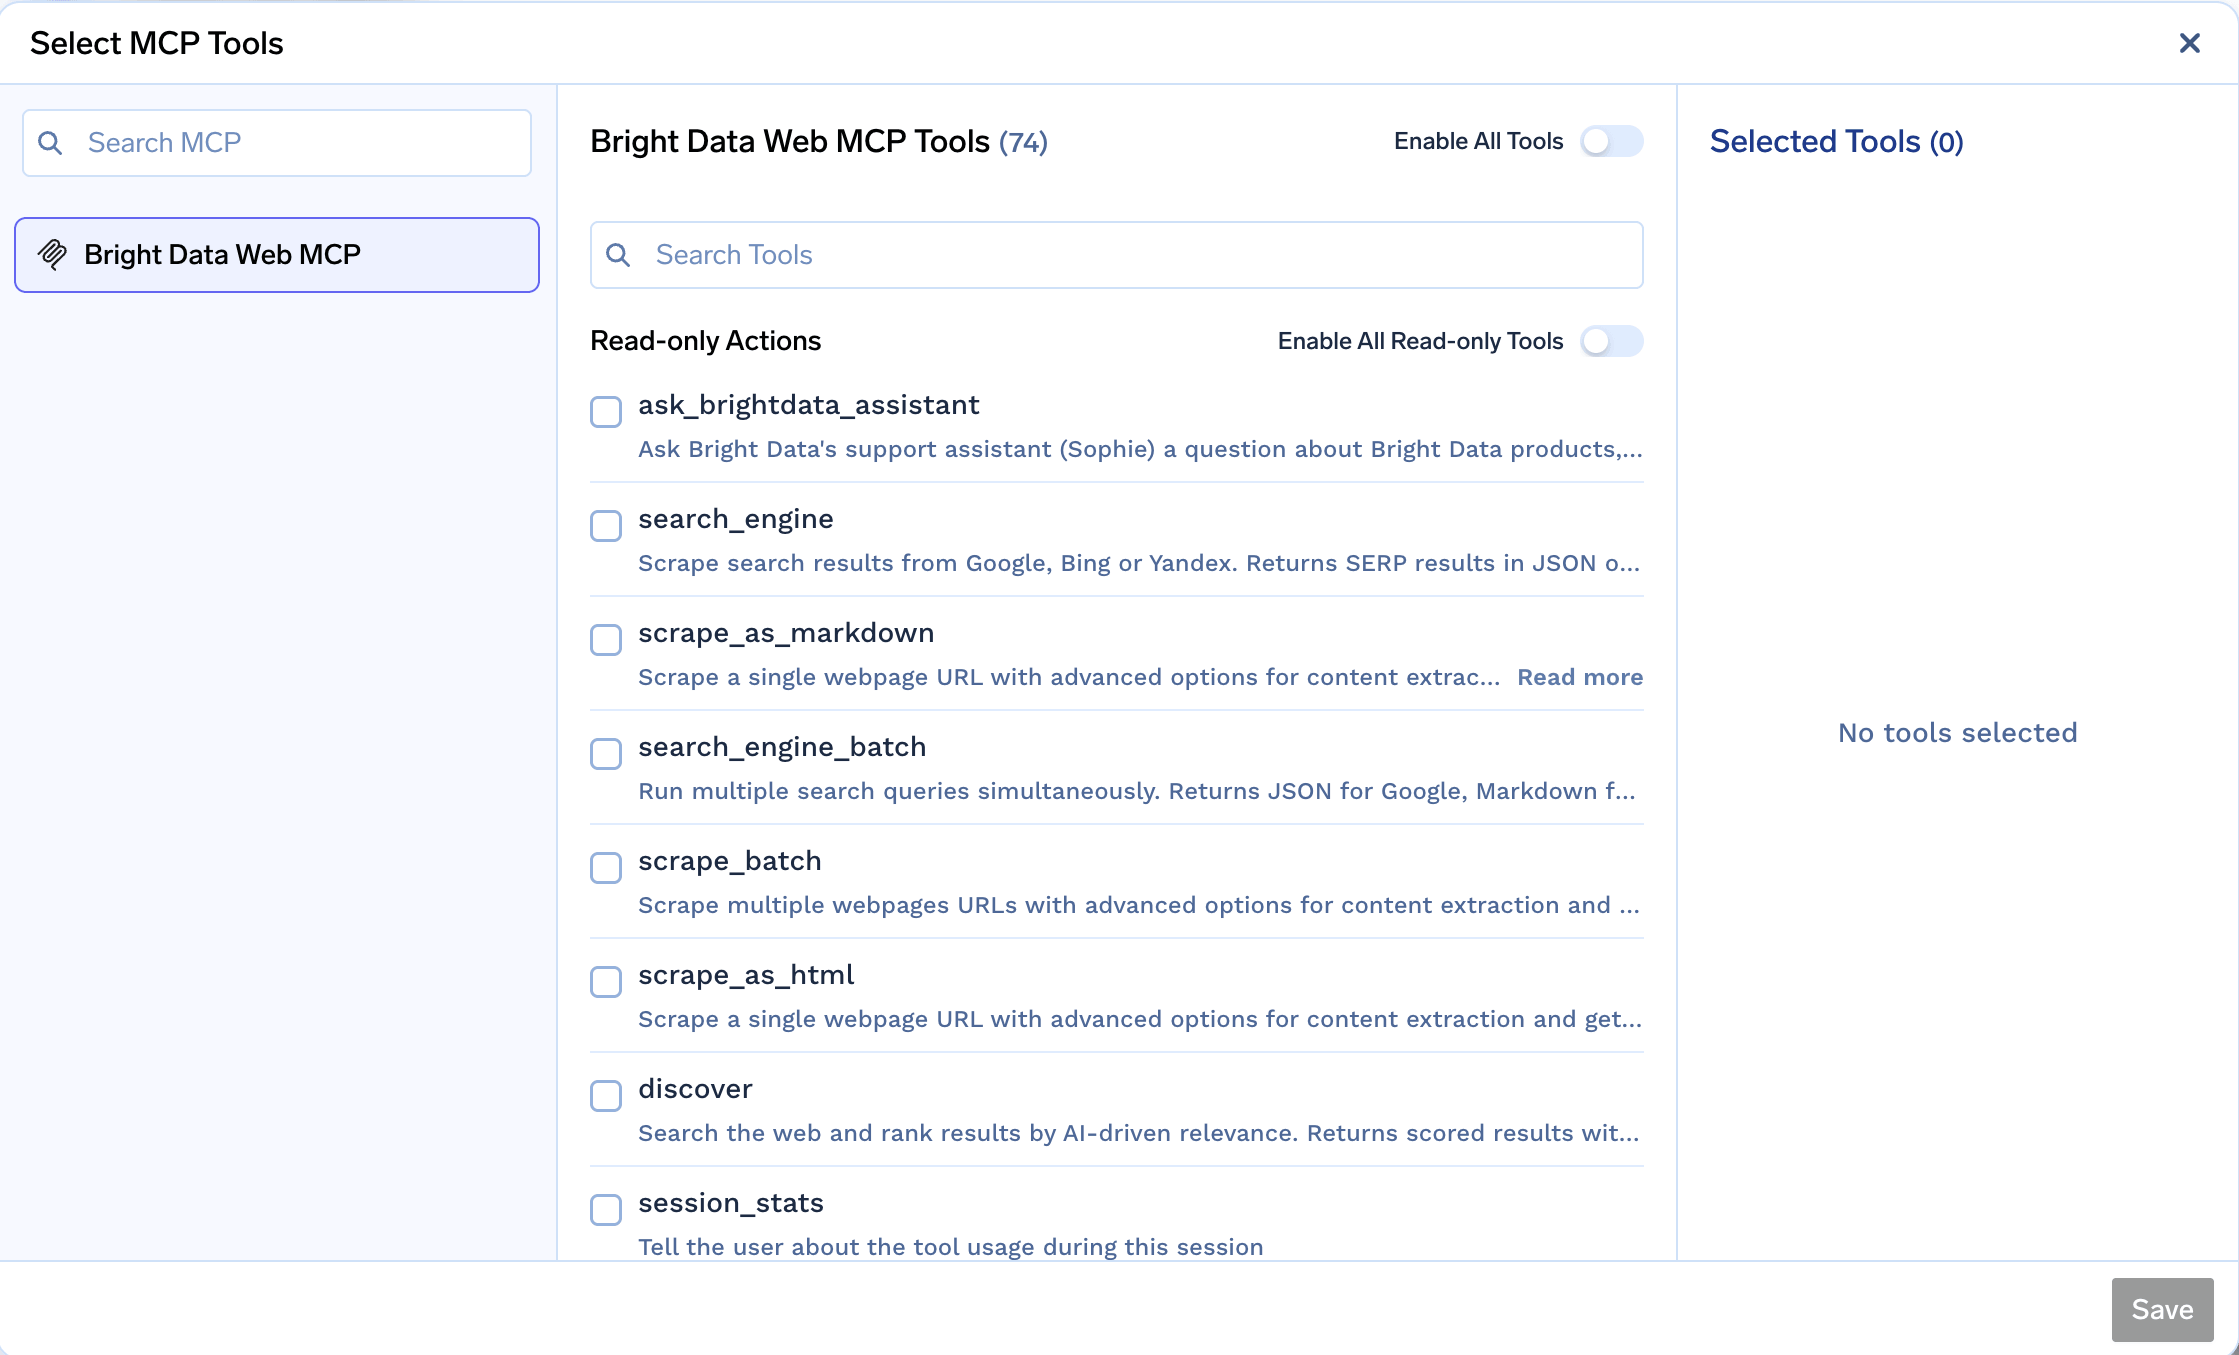
Task: Check the search_engine checkbox
Action: pos(606,525)
